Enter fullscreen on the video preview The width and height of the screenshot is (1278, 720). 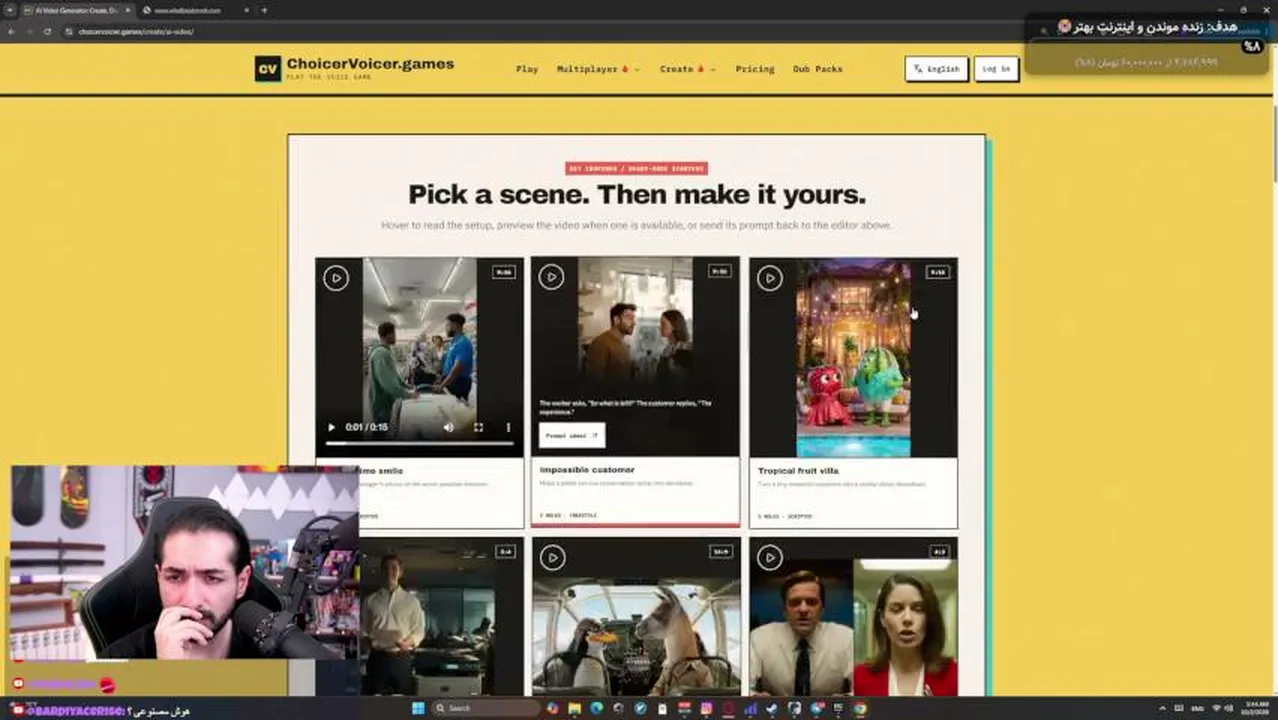(478, 427)
